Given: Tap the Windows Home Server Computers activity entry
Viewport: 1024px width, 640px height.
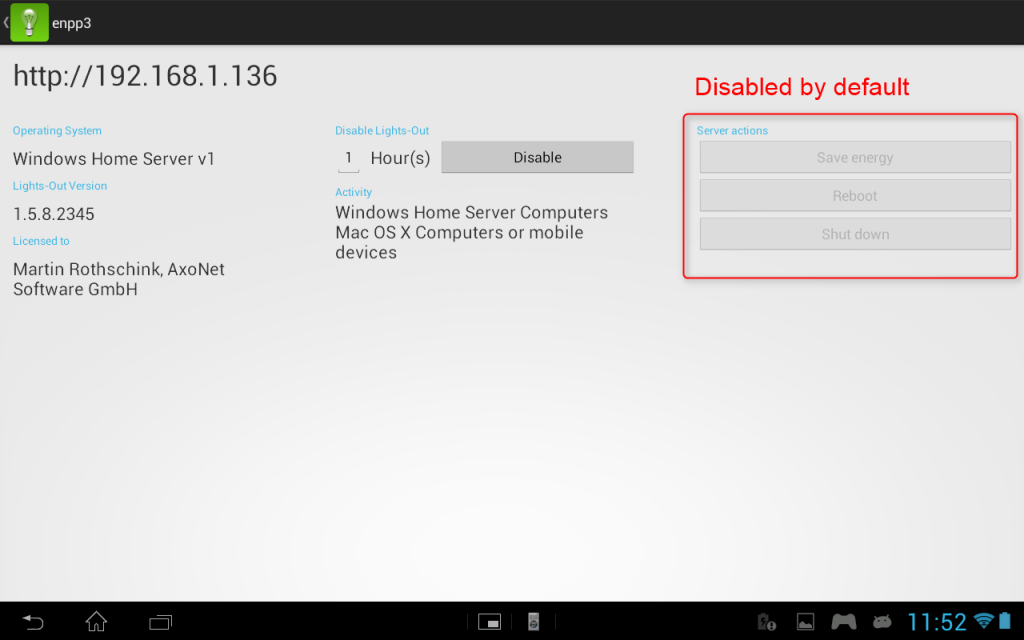Looking at the screenshot, I should 472,212.
